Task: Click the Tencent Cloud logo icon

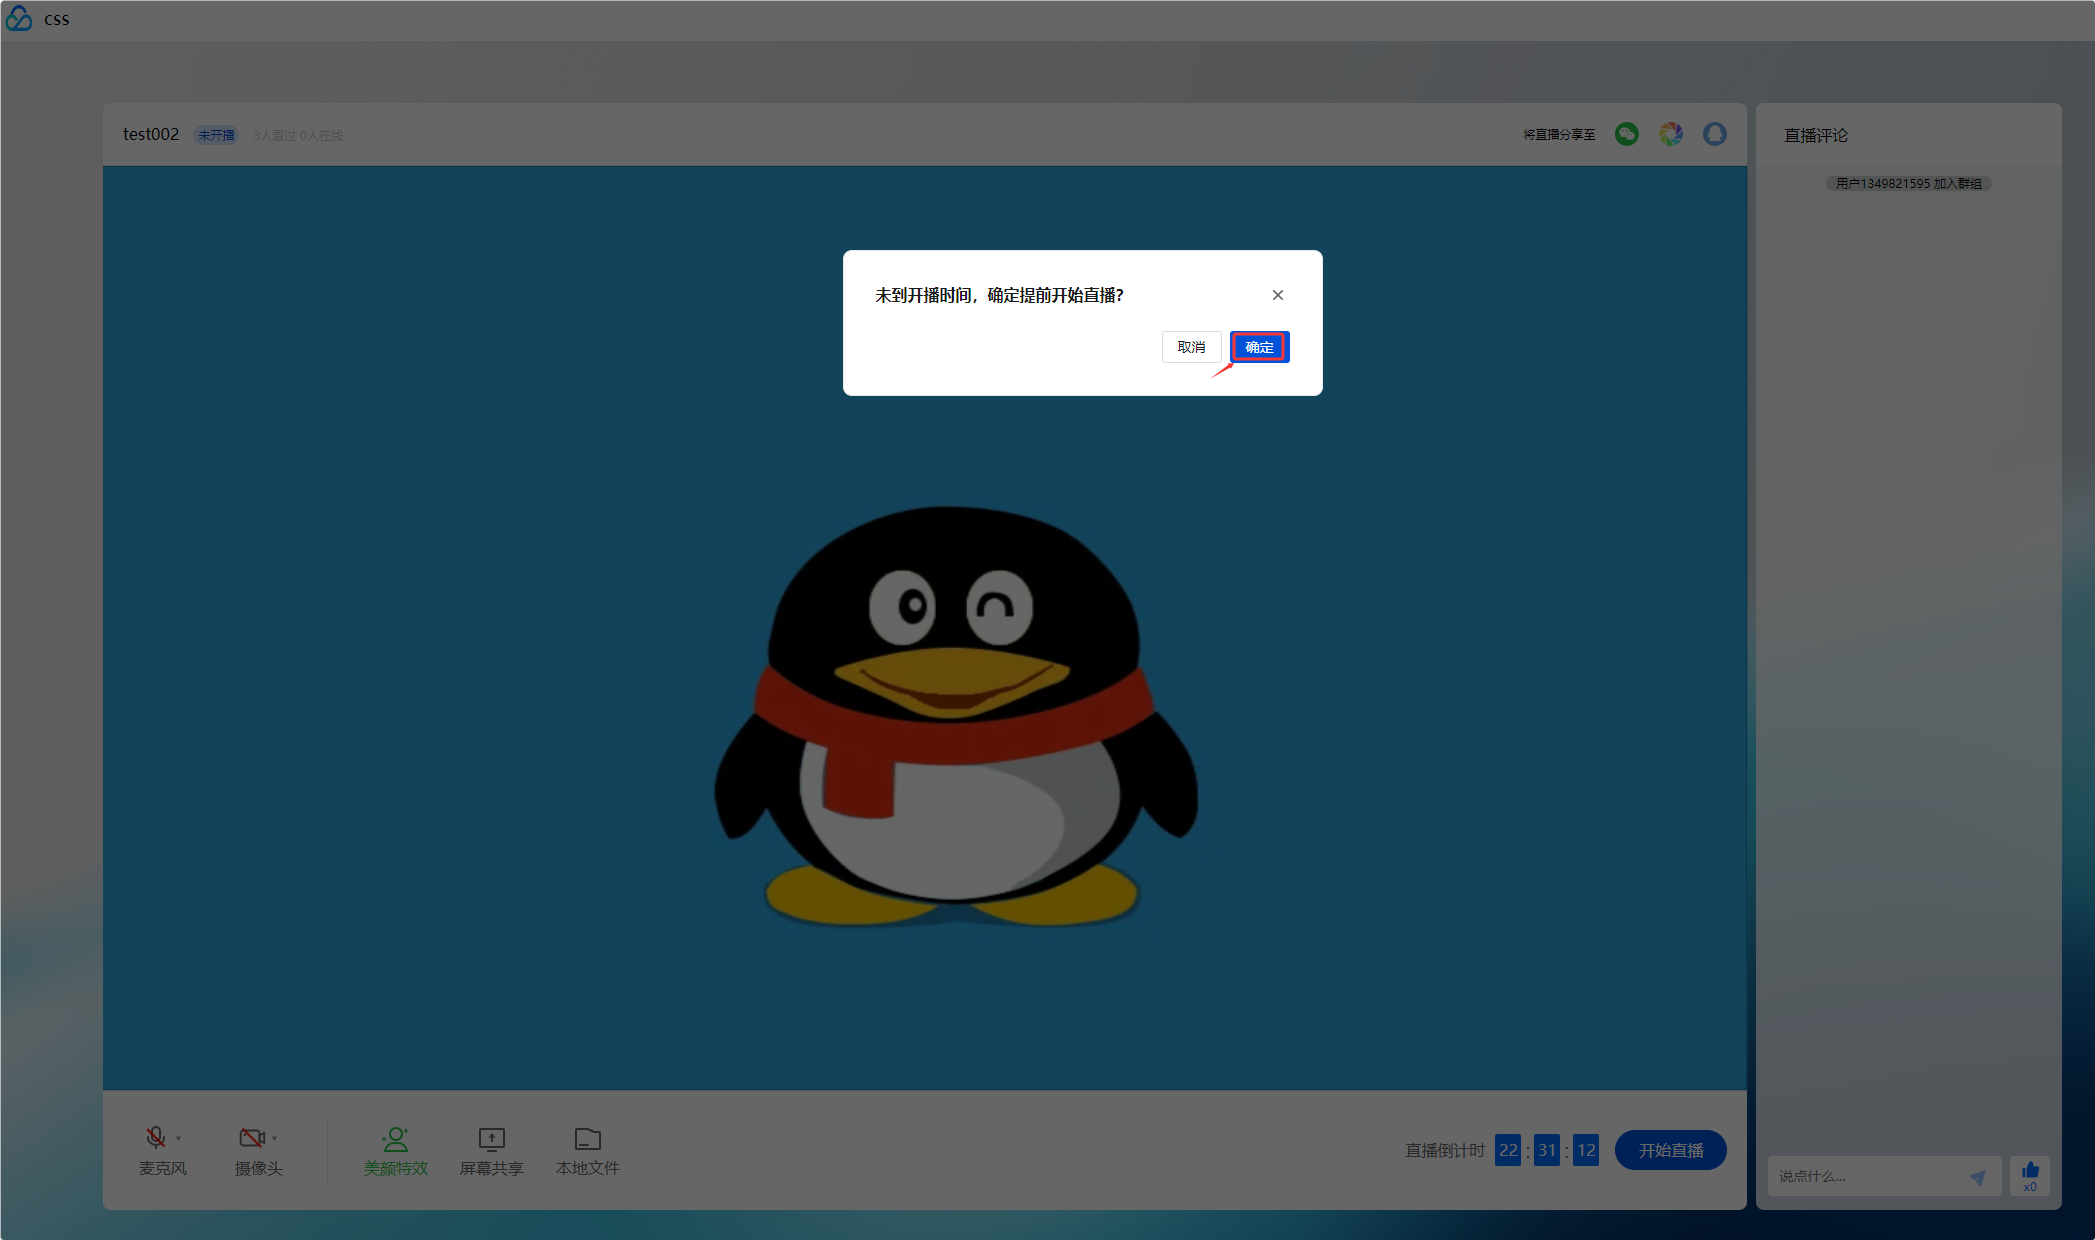Action: [x=19, y=19]
